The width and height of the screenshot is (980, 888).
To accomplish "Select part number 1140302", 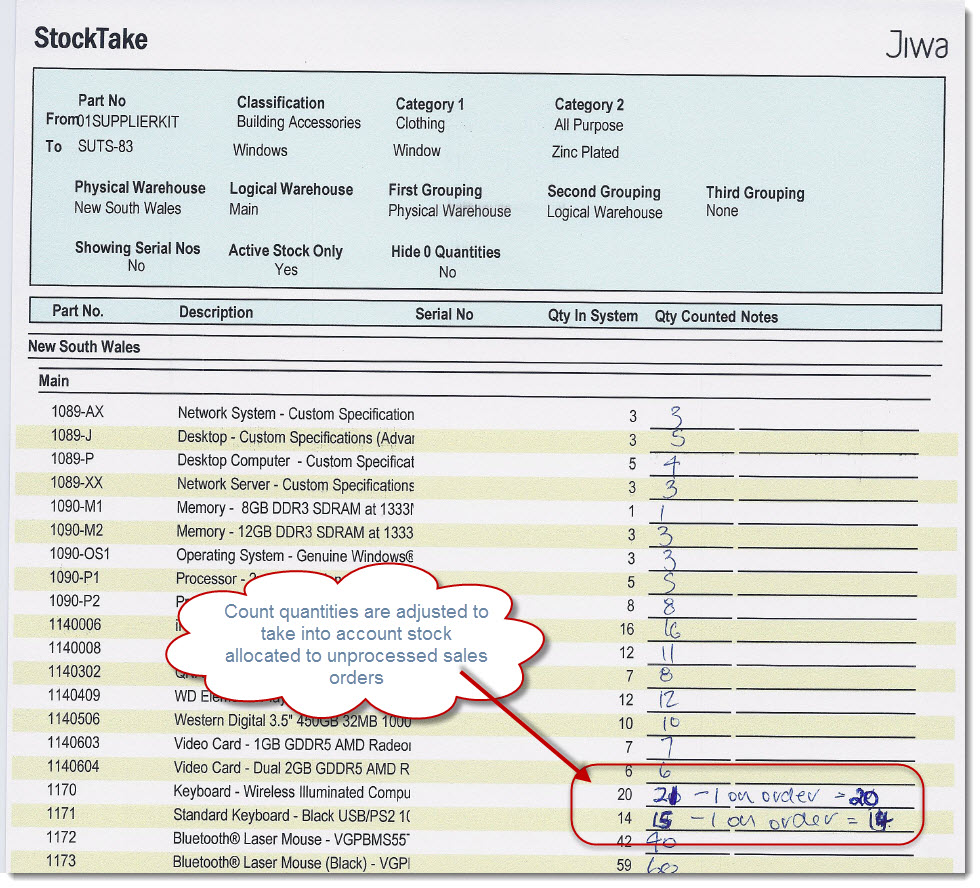I will [x=74, y=672].
